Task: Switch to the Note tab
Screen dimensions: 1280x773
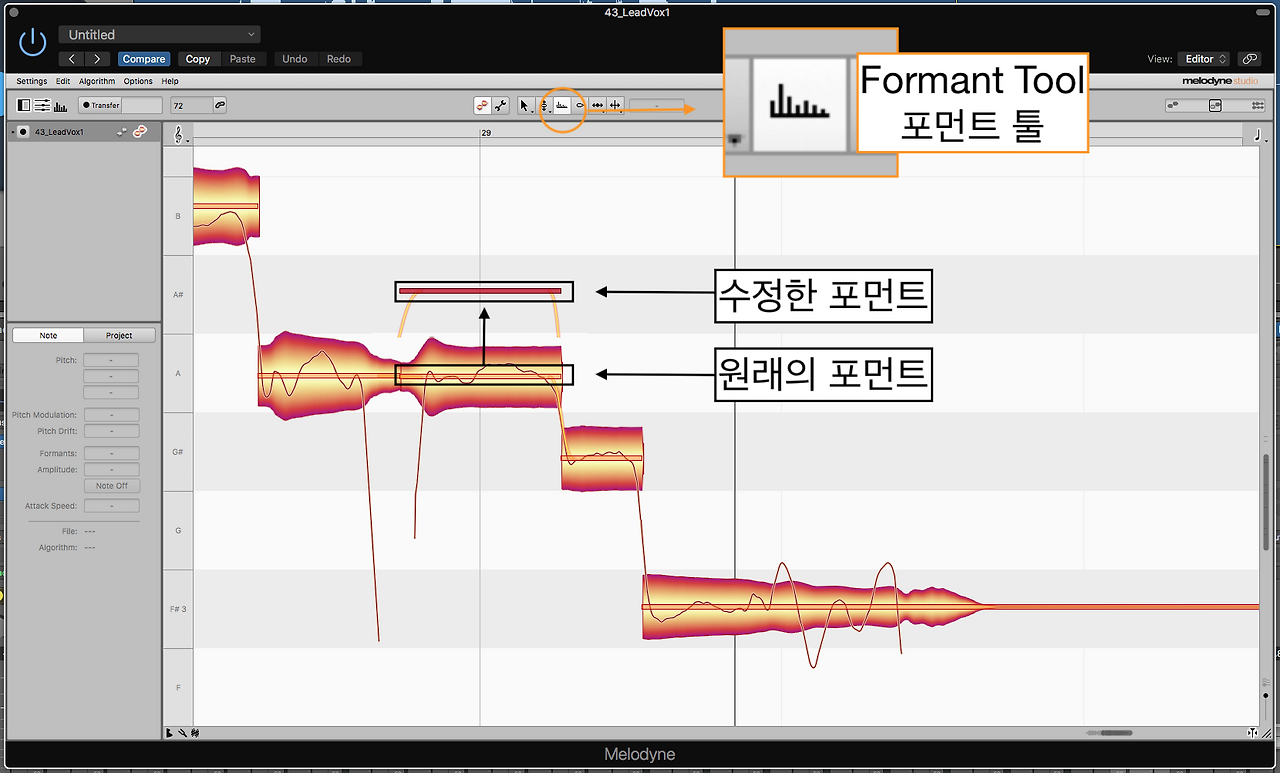Action: point(48,335)
